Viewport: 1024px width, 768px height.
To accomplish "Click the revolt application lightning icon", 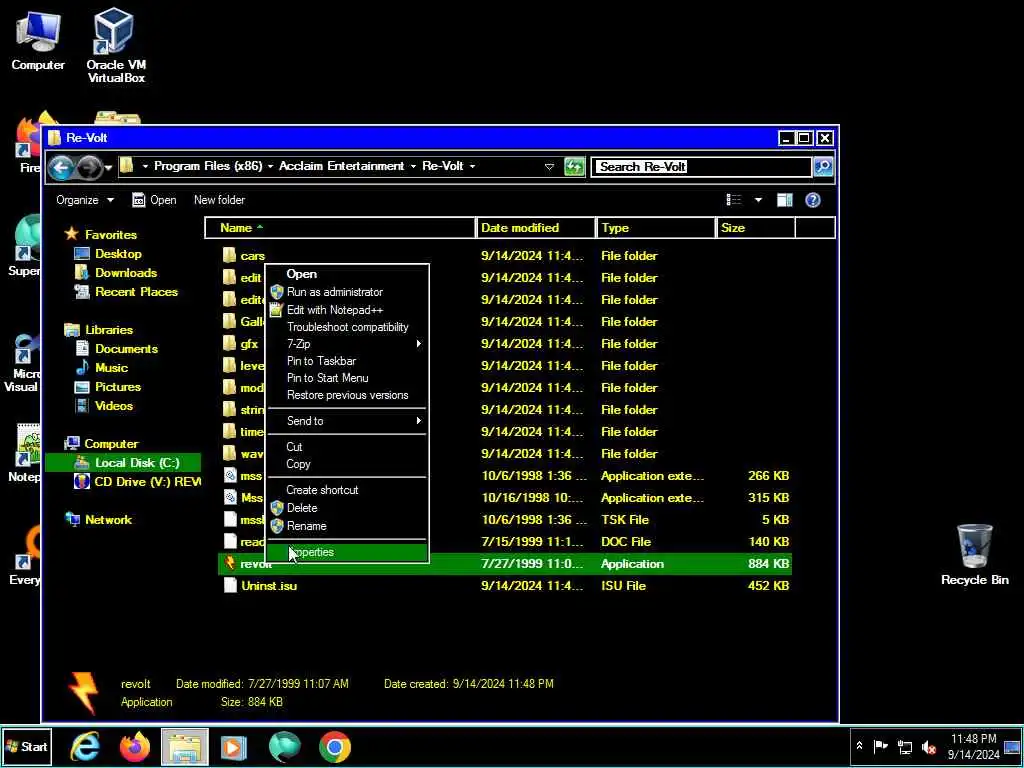I will click(x=229, y=563).
